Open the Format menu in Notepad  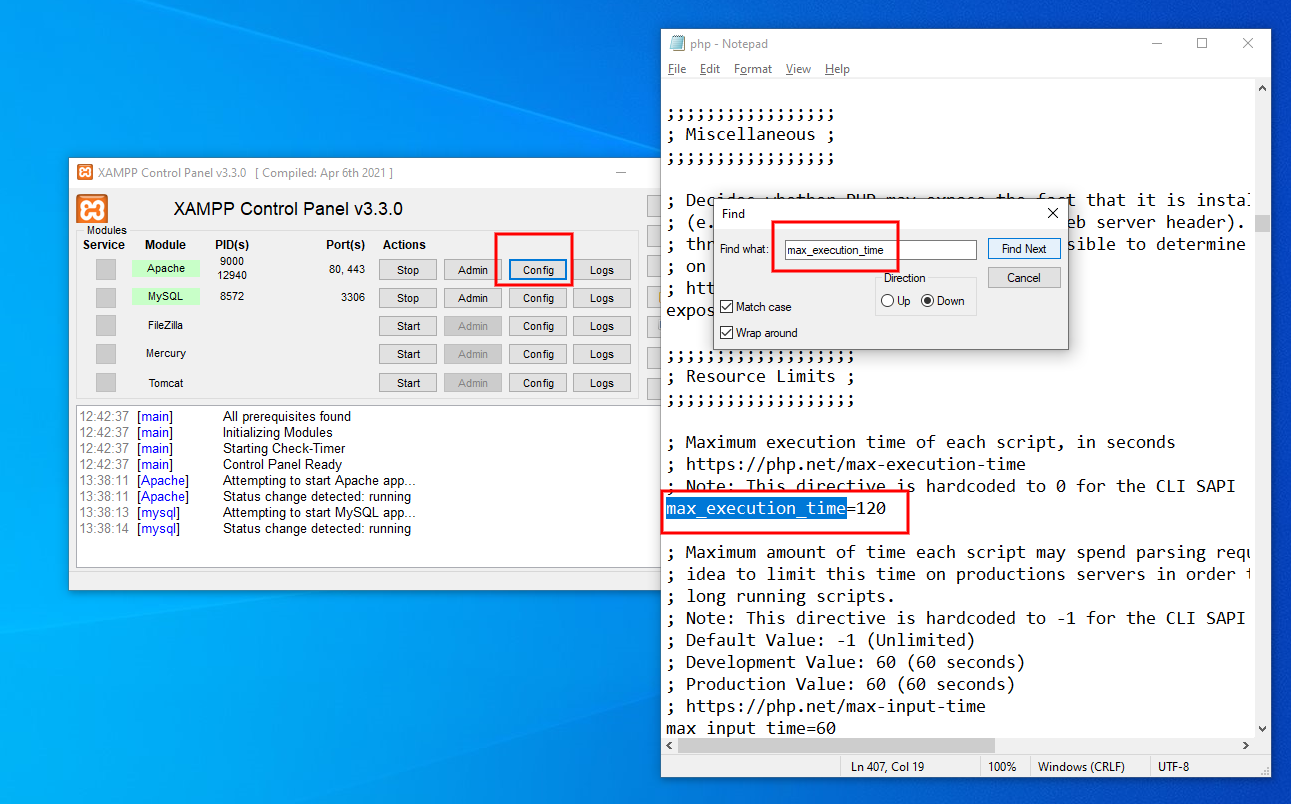pos(752,68)
